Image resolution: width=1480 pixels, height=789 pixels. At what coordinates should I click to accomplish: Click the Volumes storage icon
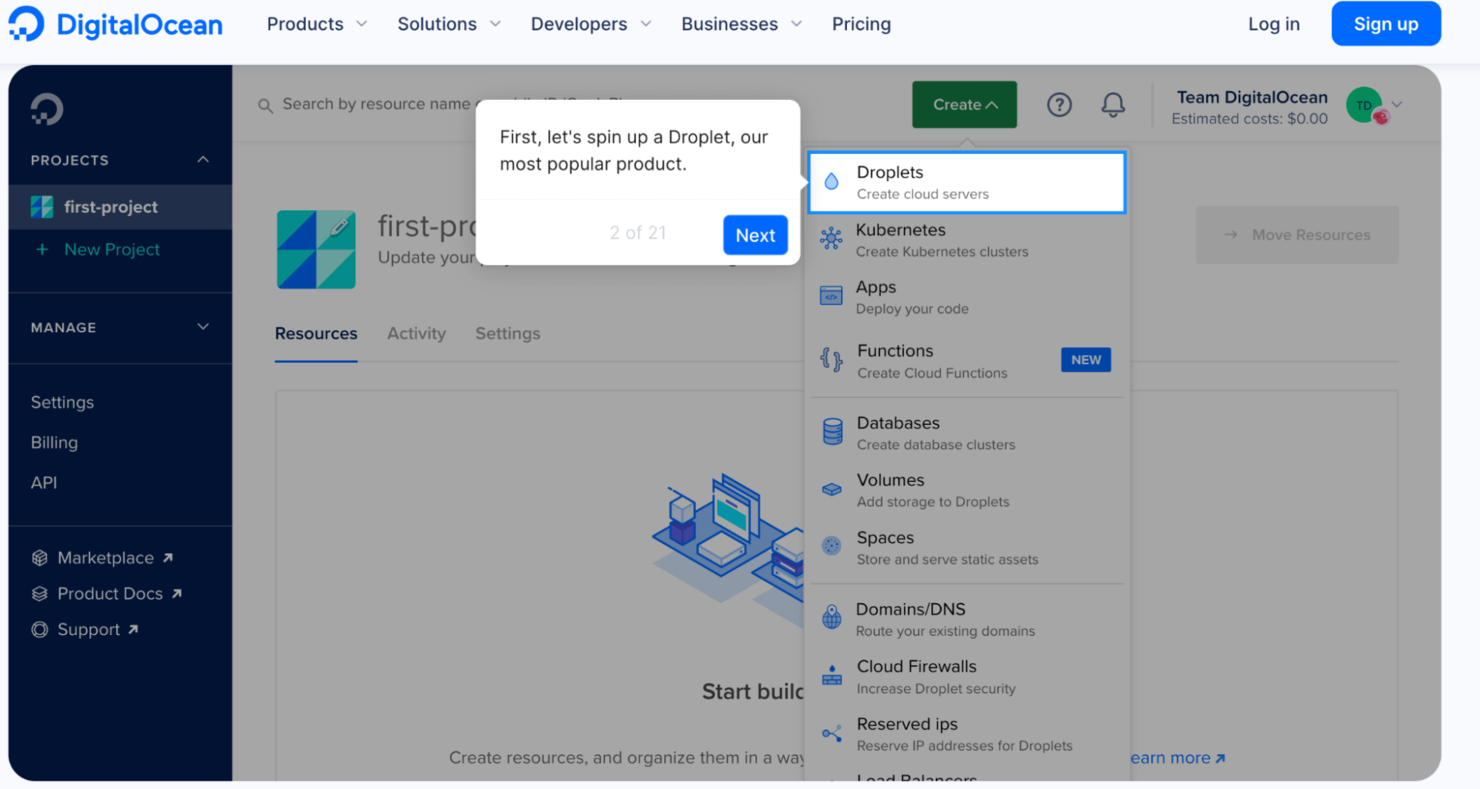click(831, 488)
